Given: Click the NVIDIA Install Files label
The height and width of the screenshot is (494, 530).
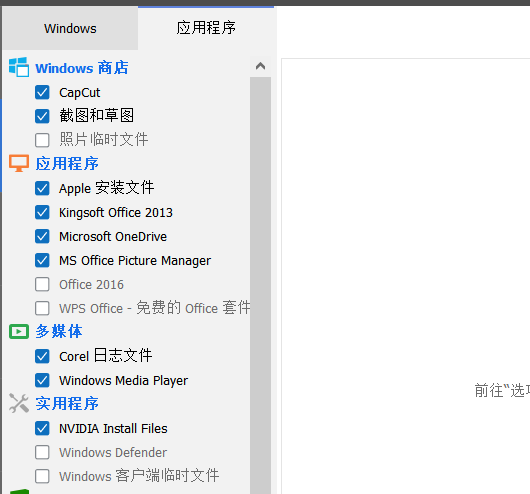Looking at the screenshot, I should coord(113,429).
